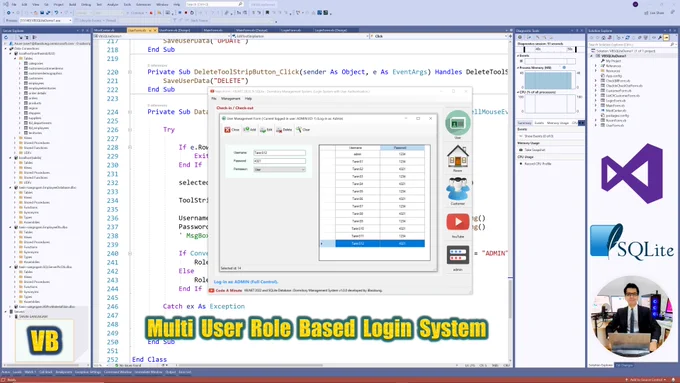Focus the Username input field
The height and width of the screenshot is (383, 680).
tap(279, 153)
